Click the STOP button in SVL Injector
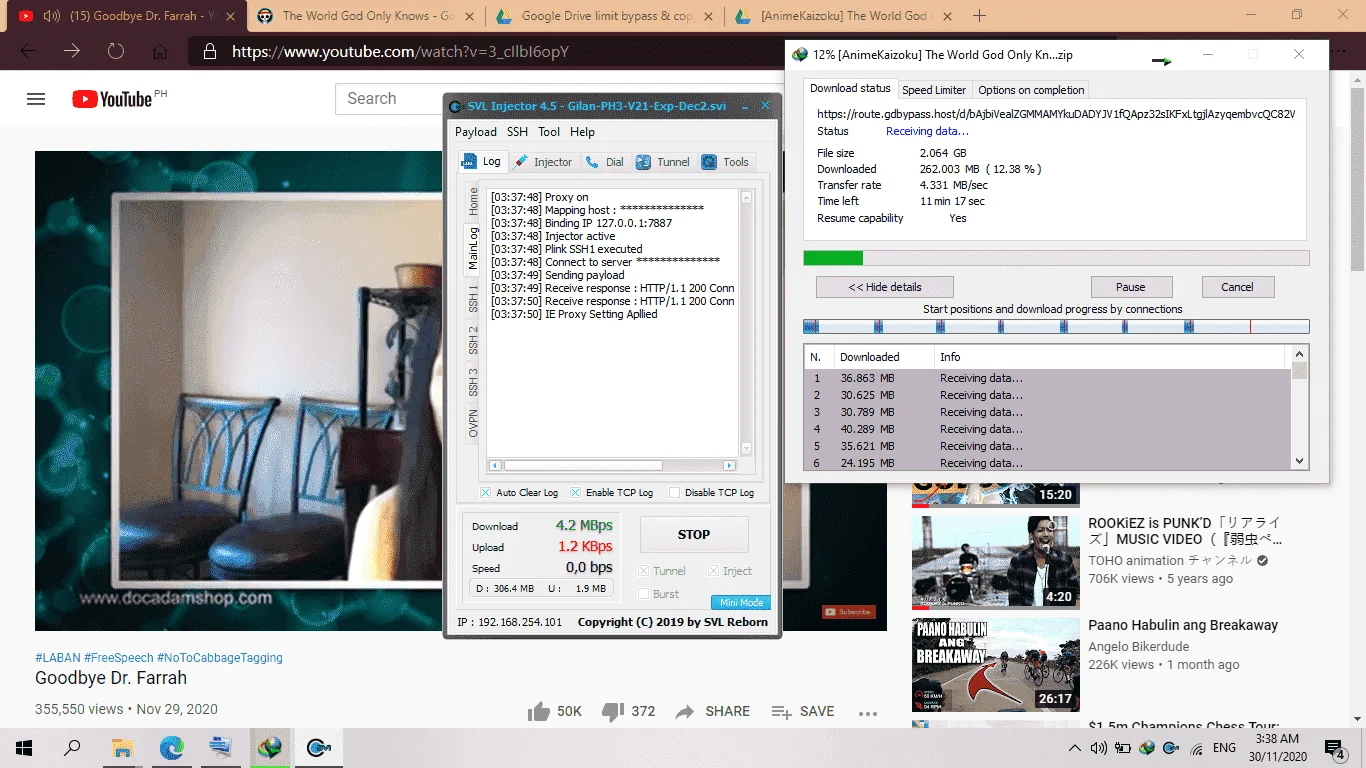Viewport: 1366px width, 768px height. pos(694,535)
